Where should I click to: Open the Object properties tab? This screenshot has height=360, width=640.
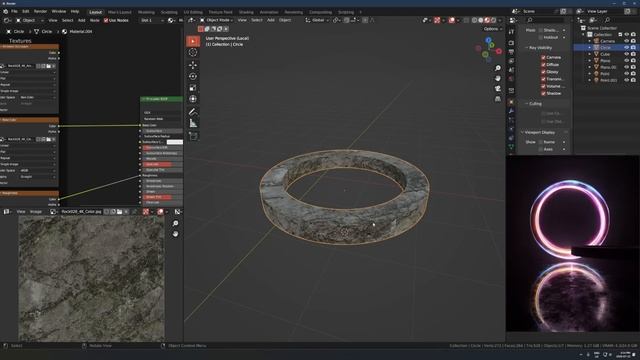point(511,102)
